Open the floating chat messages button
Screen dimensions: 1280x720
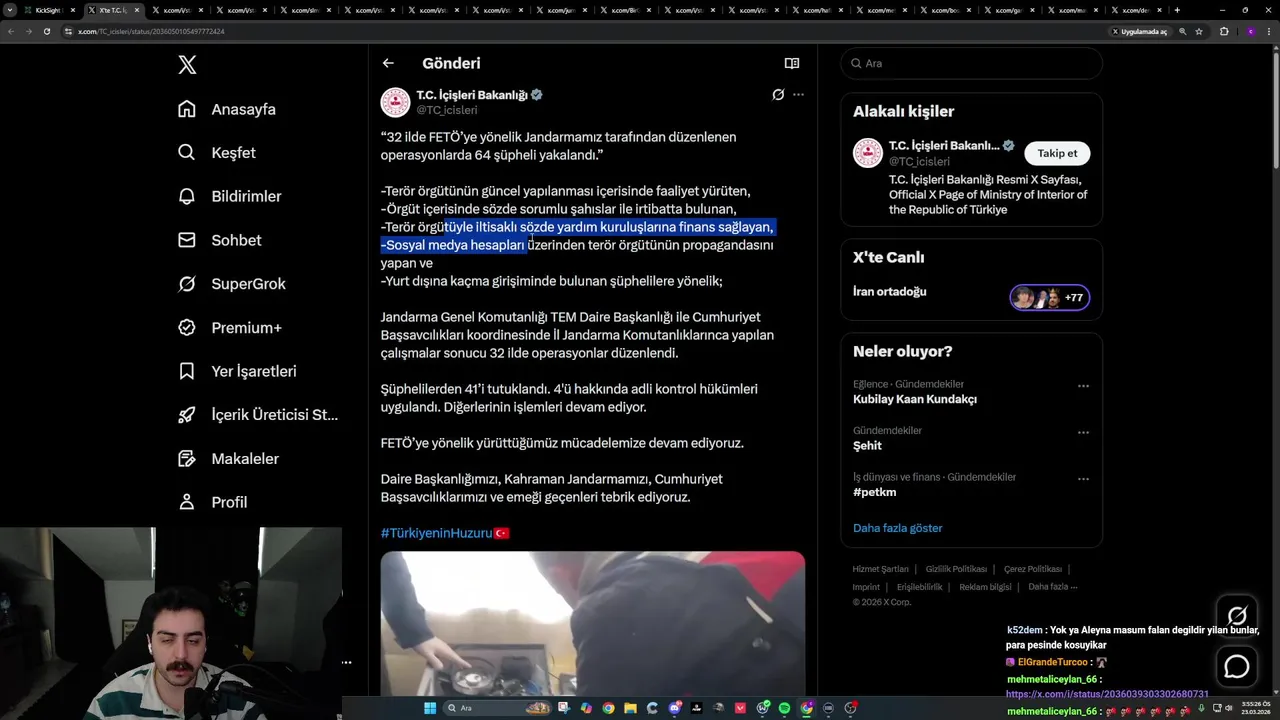coord(1237,666)
